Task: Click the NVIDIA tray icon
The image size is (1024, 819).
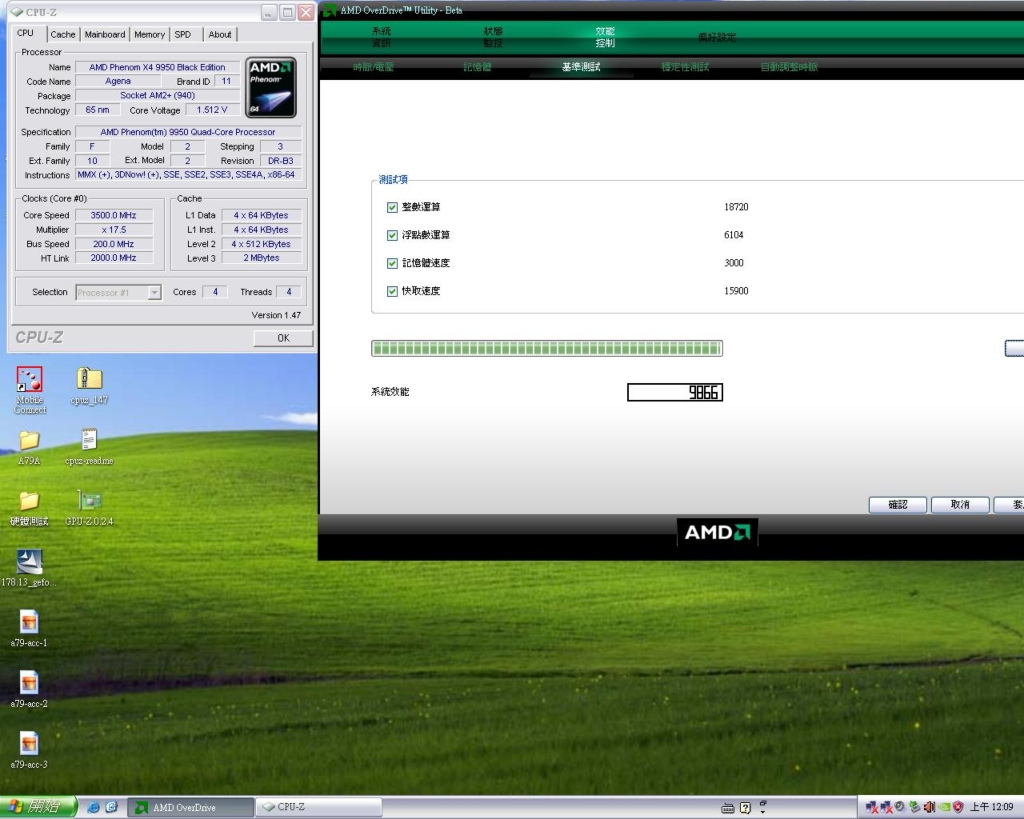Action: 944,807
